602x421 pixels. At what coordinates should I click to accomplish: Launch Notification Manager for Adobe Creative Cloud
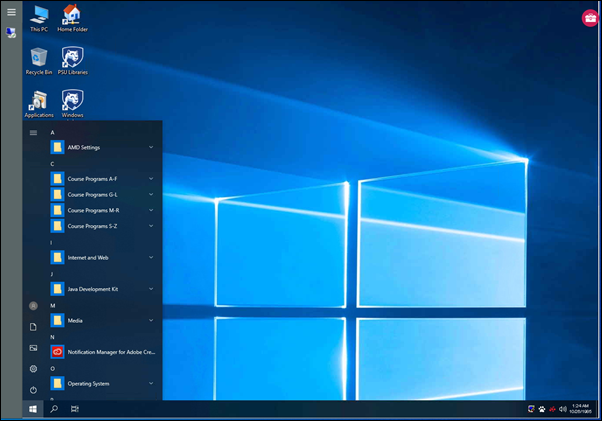pos(103,352)
